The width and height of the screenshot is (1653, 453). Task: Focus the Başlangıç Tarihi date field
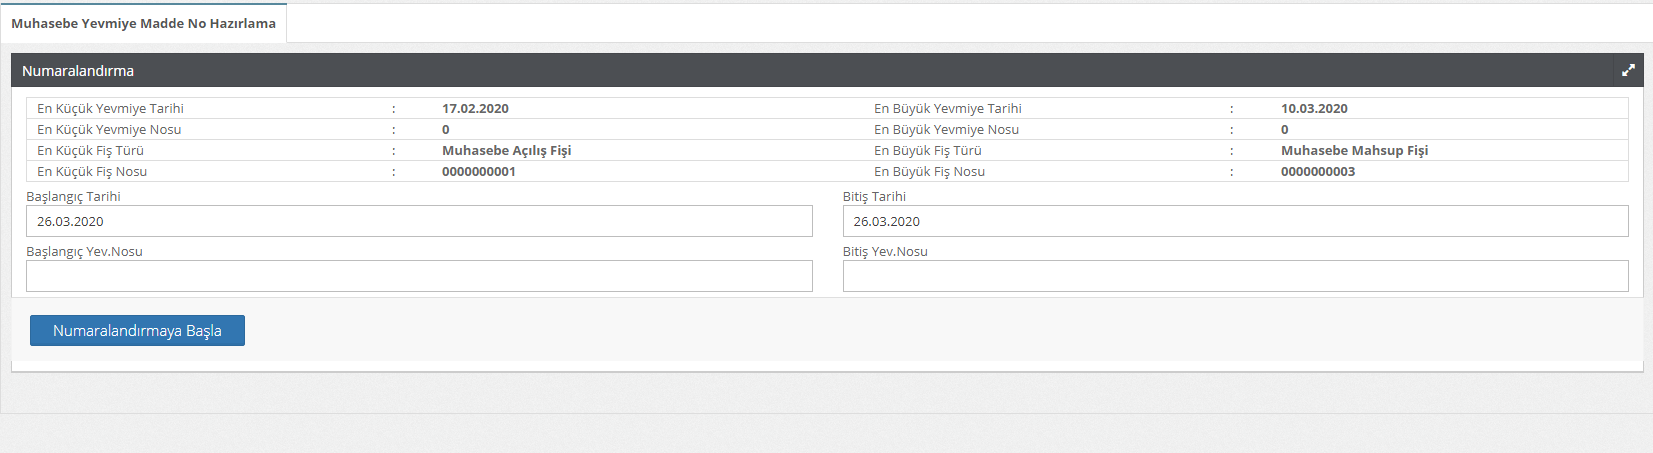(x=419, y=221)
